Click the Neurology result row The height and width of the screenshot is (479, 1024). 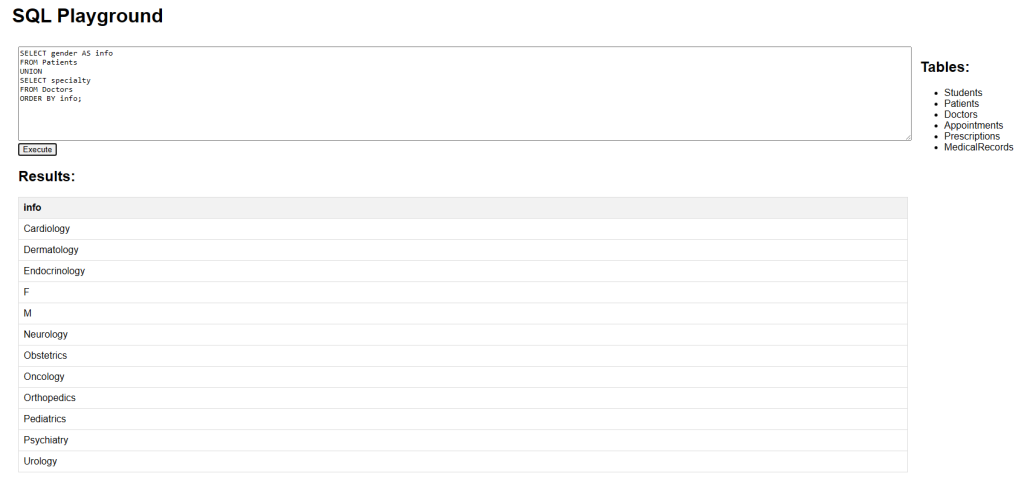(463, 335)
